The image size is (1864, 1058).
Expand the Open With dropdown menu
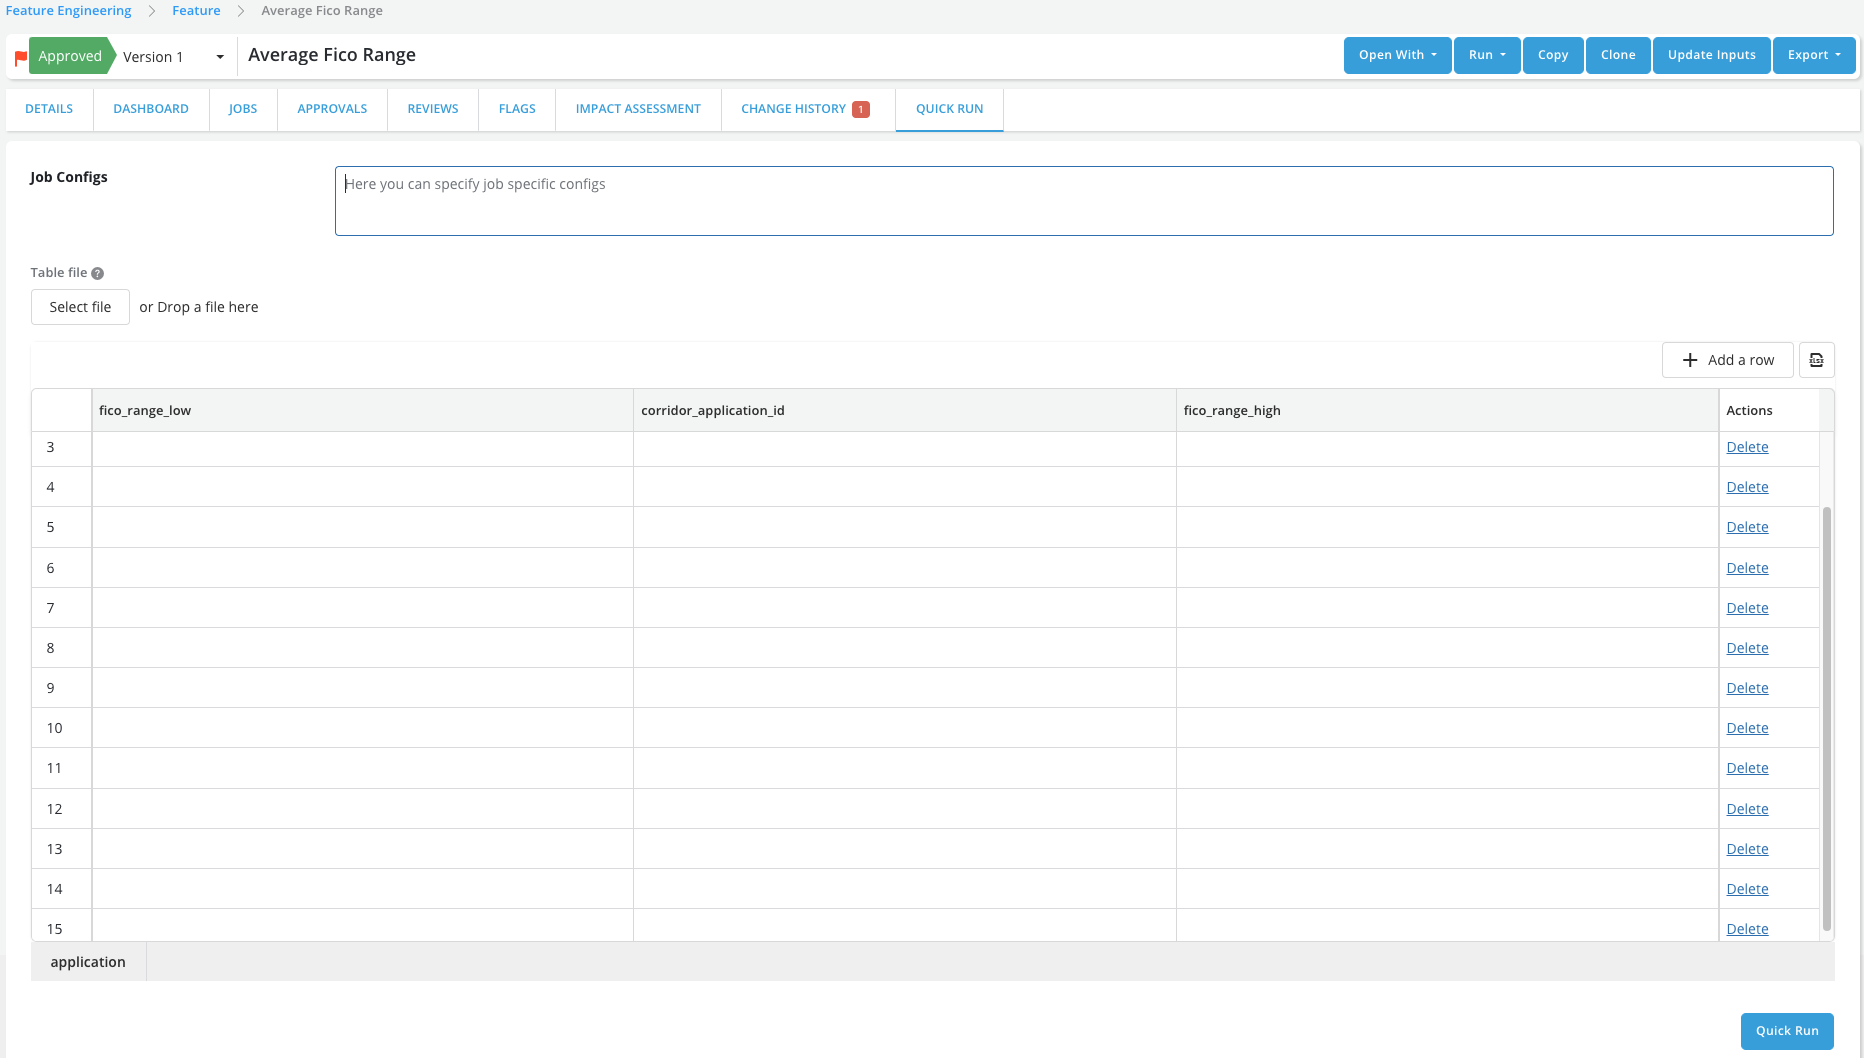1397,55
